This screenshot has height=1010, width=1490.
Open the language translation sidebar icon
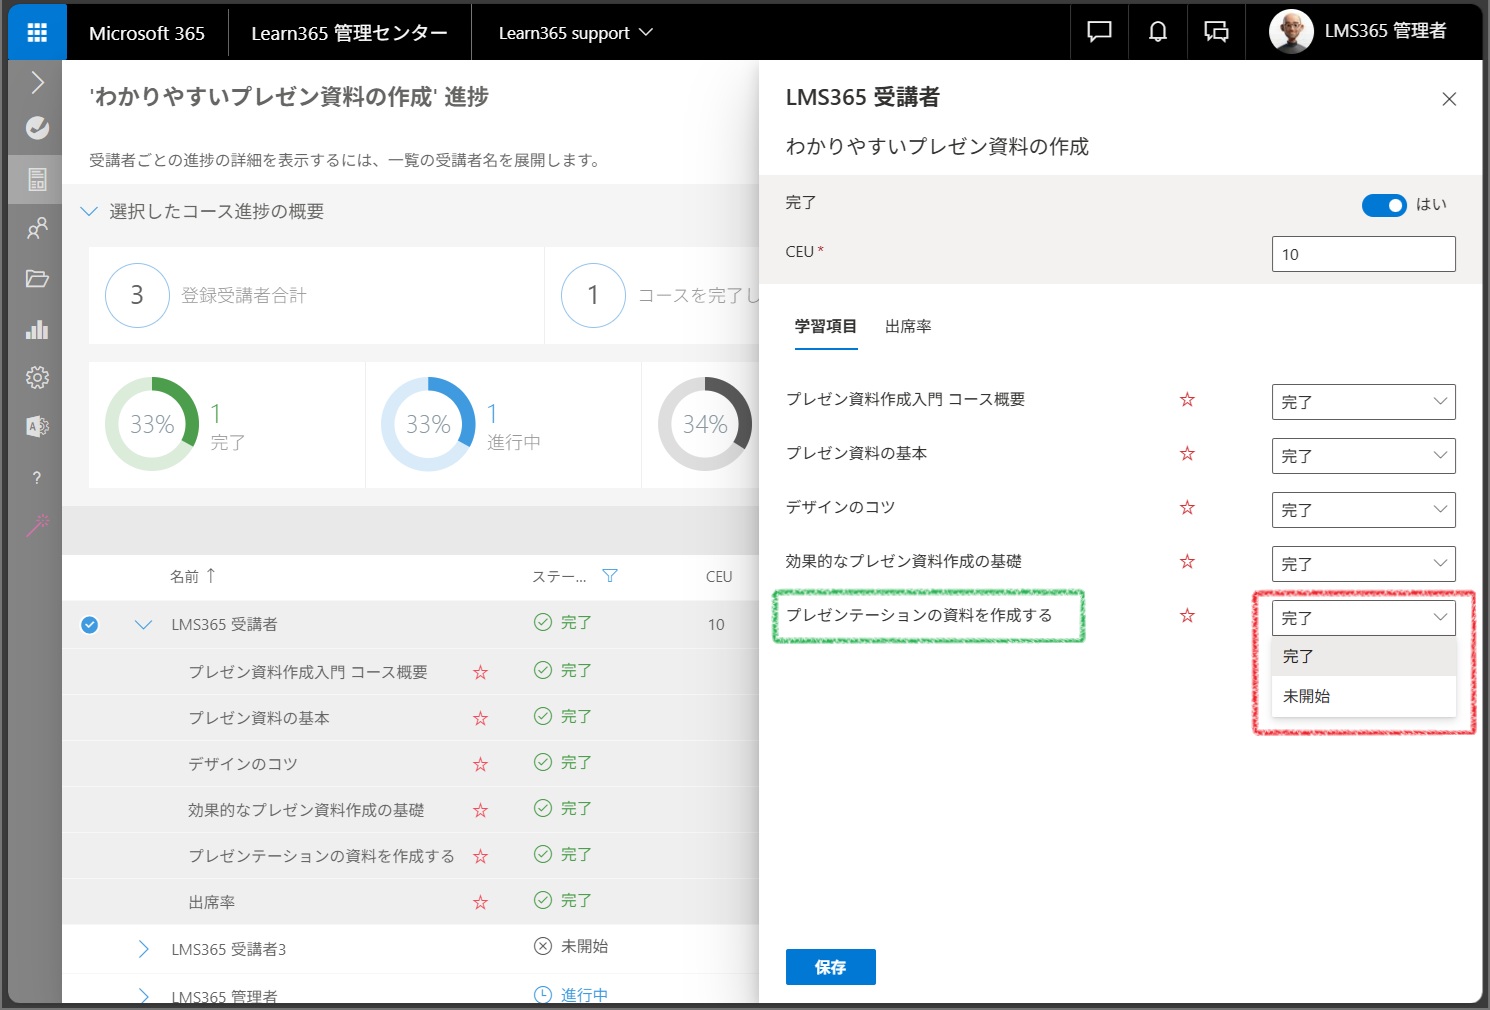tap(37, 427)
